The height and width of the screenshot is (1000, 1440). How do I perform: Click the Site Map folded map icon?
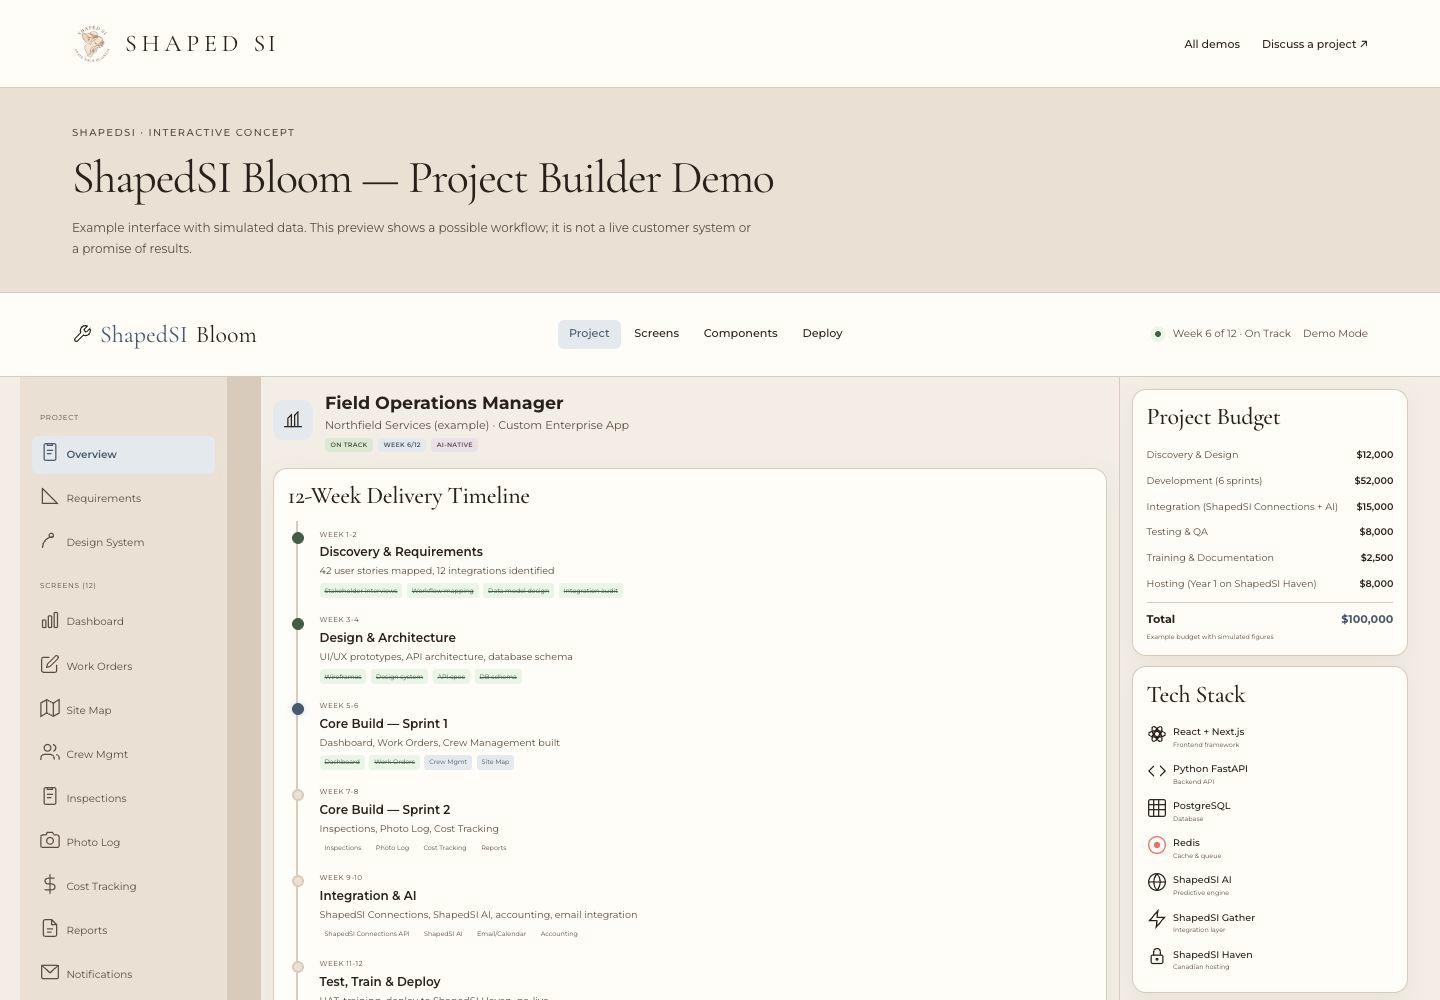pos(50,709)
